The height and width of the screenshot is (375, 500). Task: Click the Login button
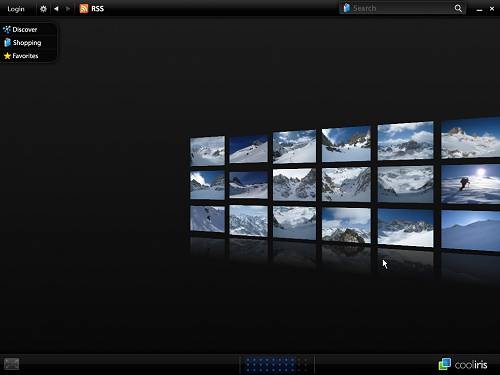click(16, 9)
